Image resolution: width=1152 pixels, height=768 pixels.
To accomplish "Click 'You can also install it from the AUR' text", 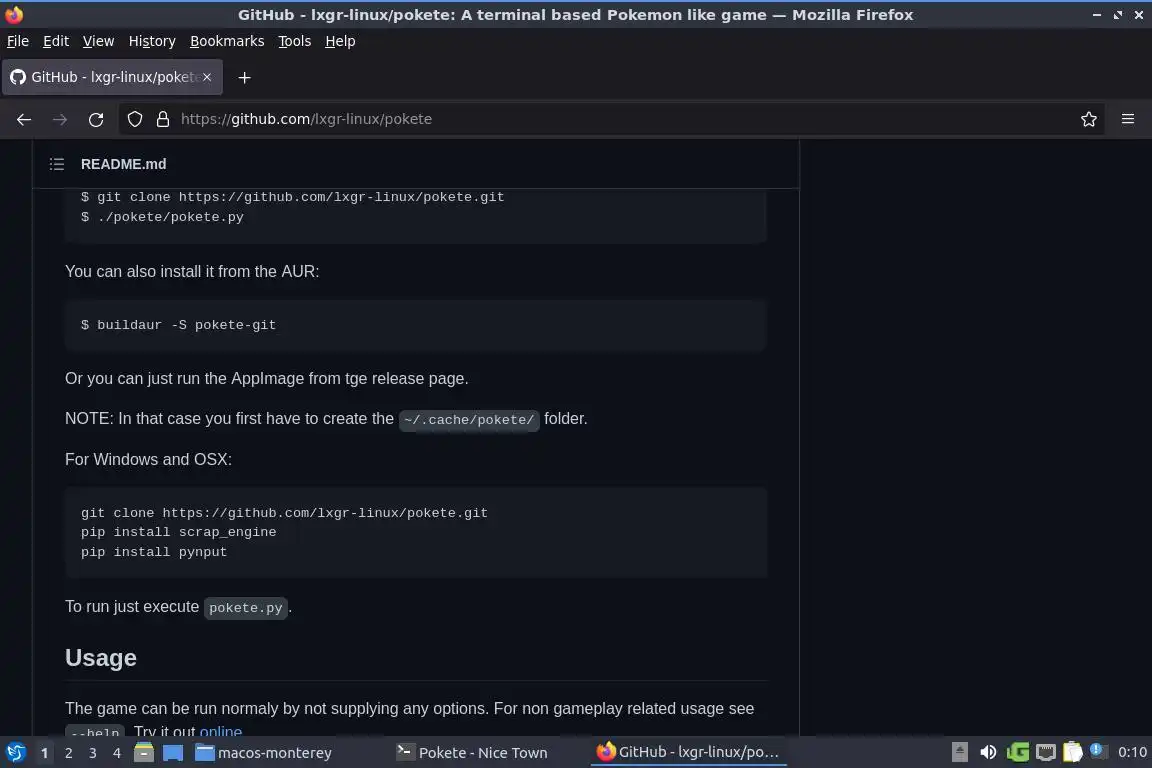I will click(192, 271).
